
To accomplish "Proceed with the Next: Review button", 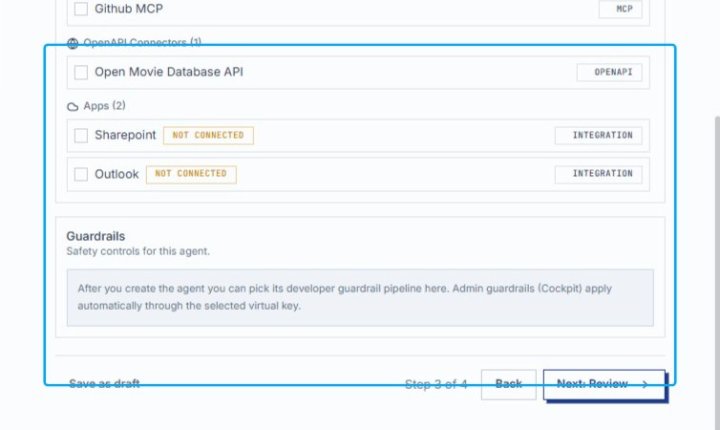I will [604, 384].
